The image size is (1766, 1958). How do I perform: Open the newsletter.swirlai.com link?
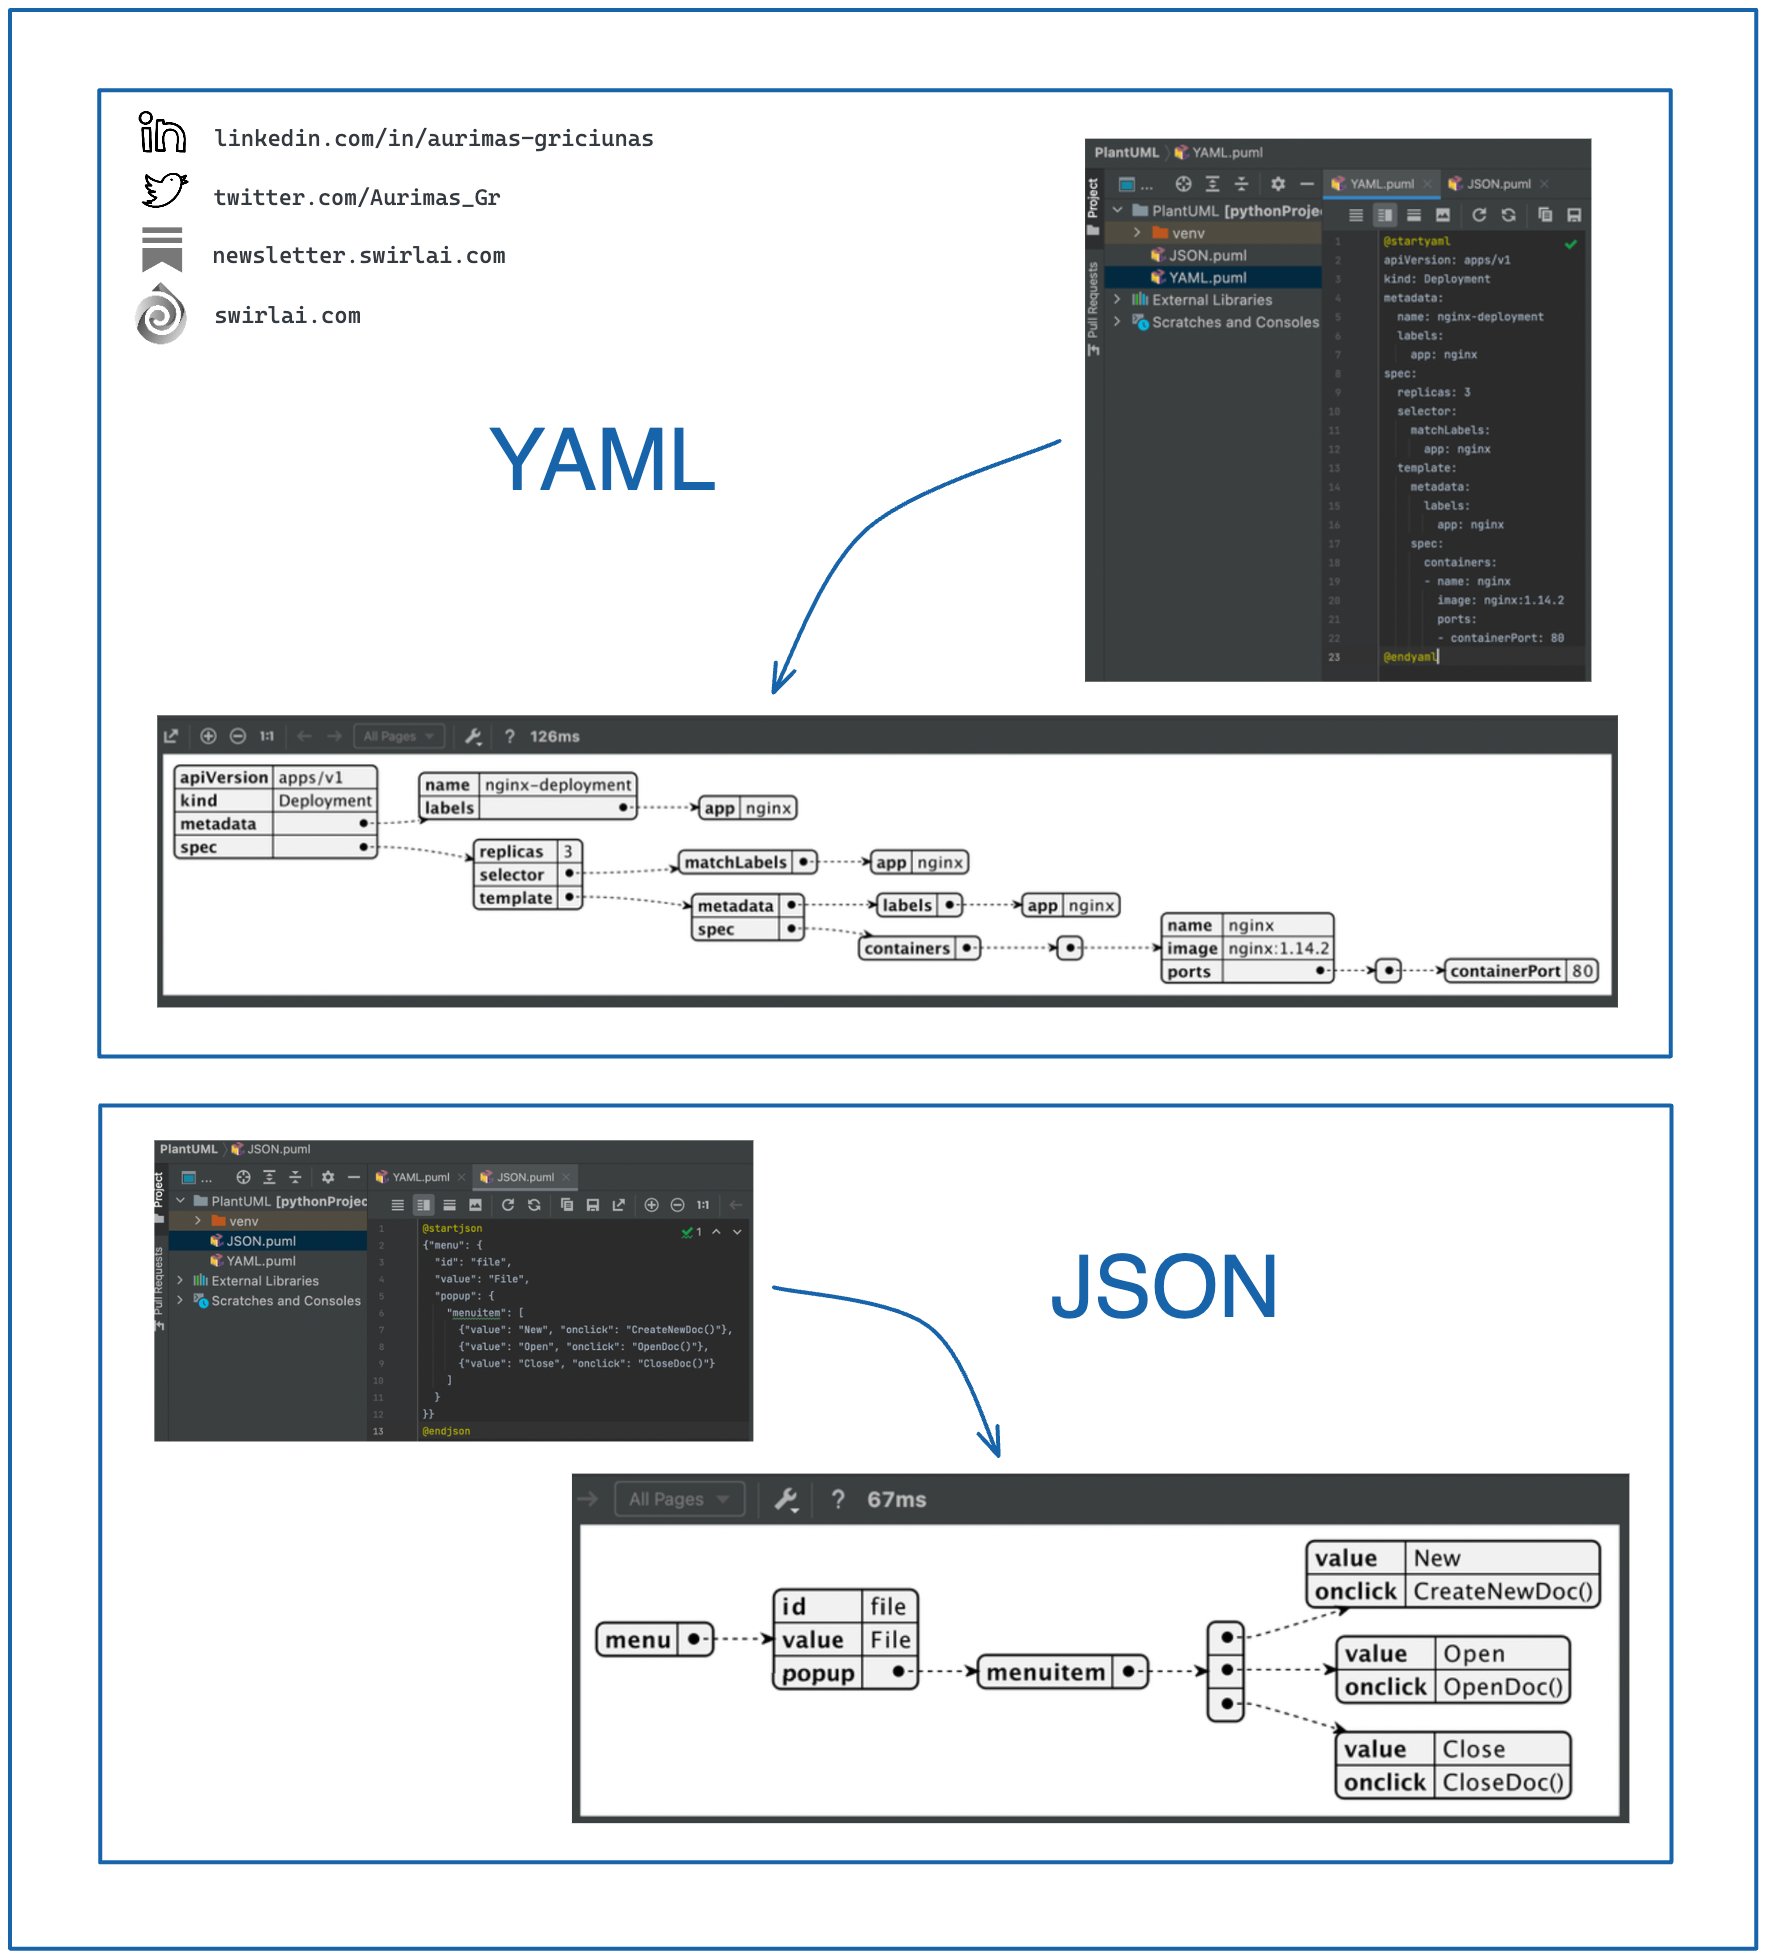coord(359,255)
